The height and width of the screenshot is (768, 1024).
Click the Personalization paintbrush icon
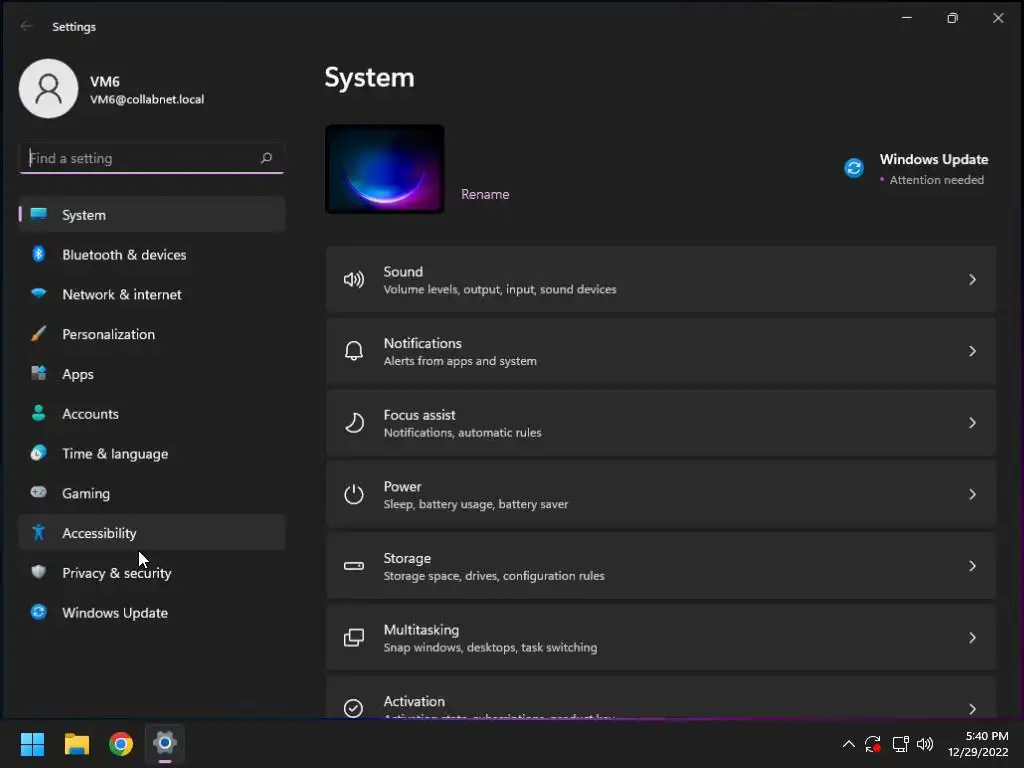pos(39,334)
